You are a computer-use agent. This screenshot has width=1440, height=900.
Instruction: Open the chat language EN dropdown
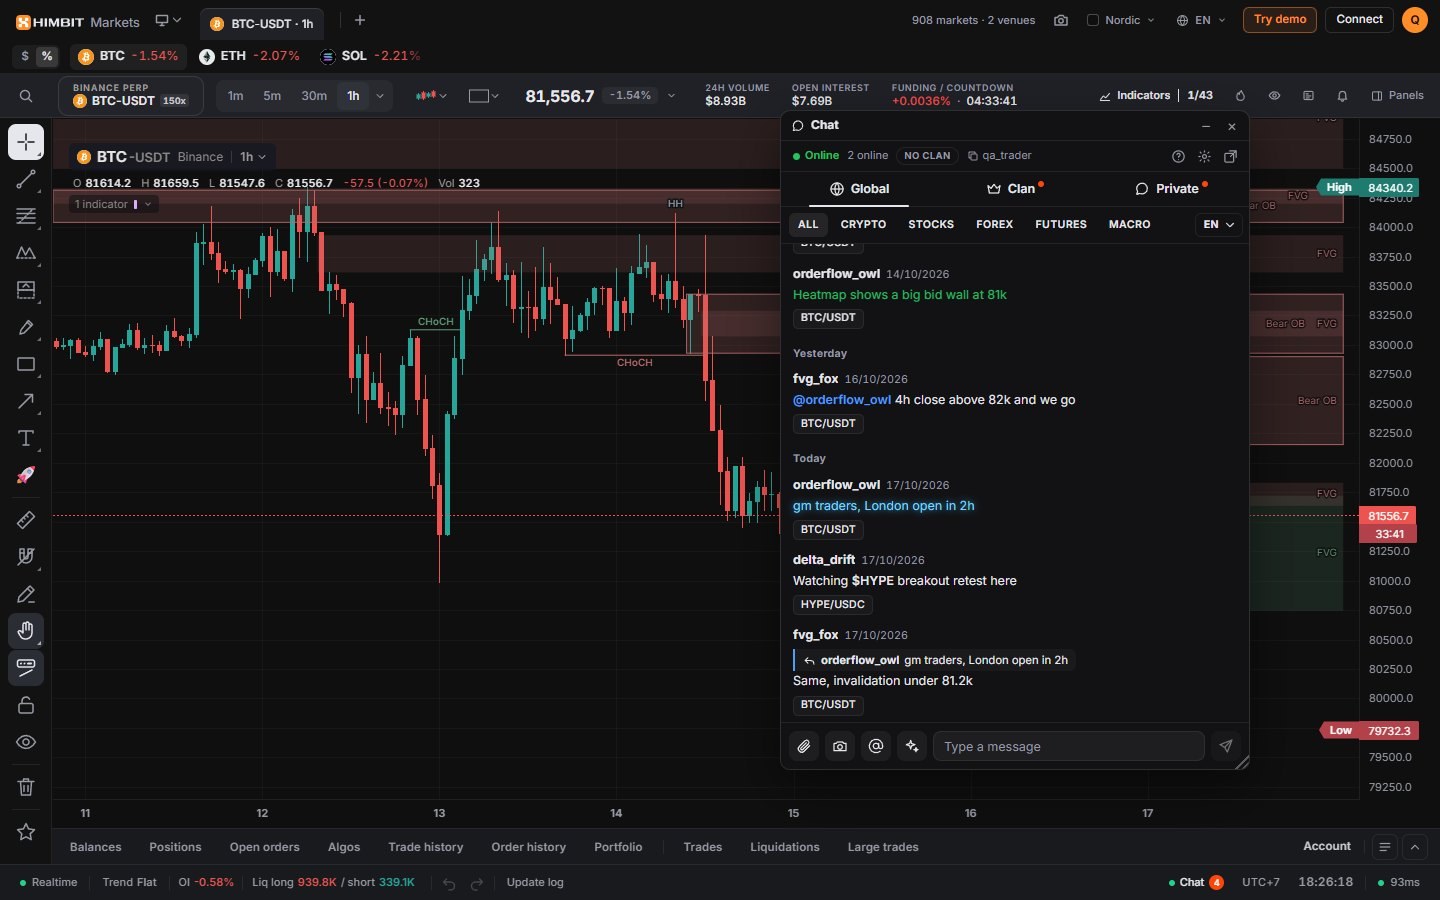1219,225
